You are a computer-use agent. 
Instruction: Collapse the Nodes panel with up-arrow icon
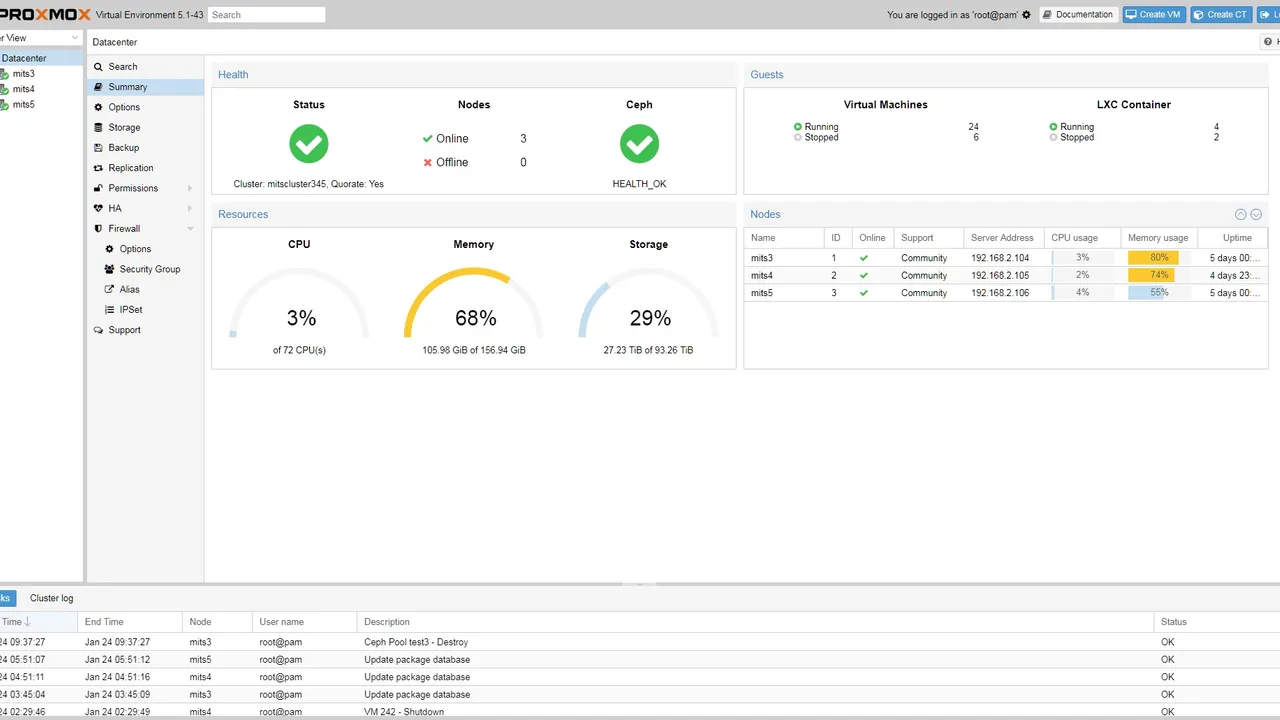(1241, 214)
